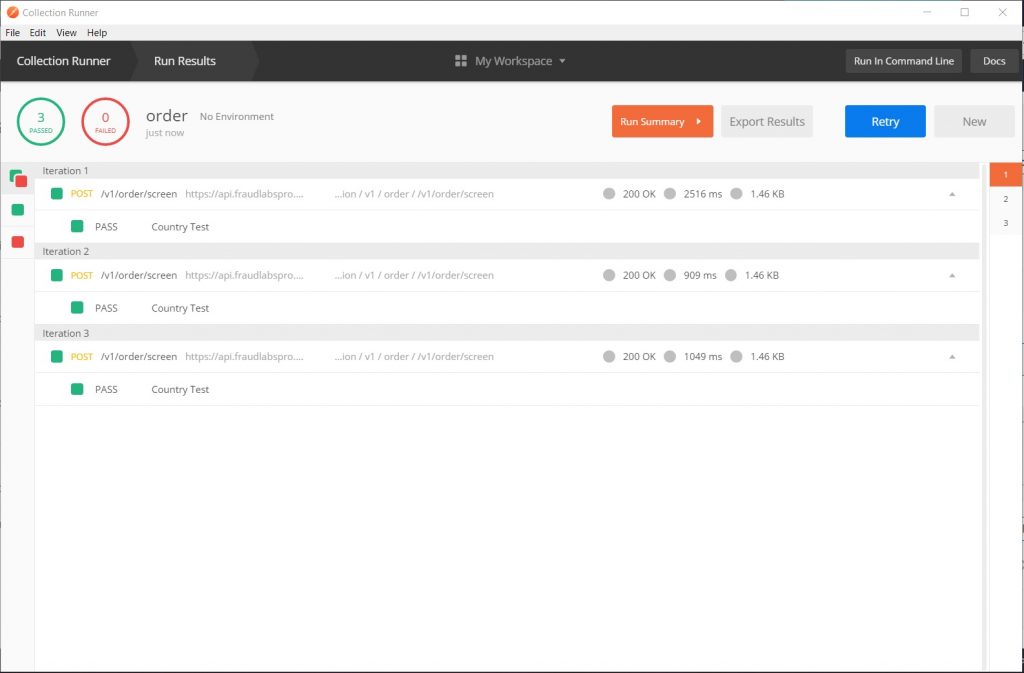Click the Export Results button
1024x673 pixels.
coord(767,121)
